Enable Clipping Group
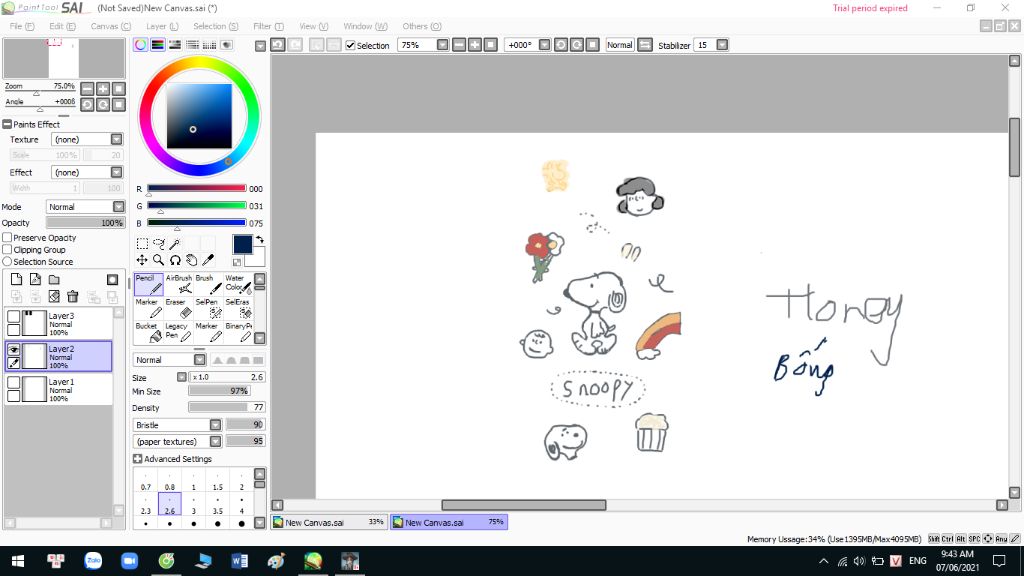The width and height of the screenshot is (1024, 576). click(x=7, y=249)
